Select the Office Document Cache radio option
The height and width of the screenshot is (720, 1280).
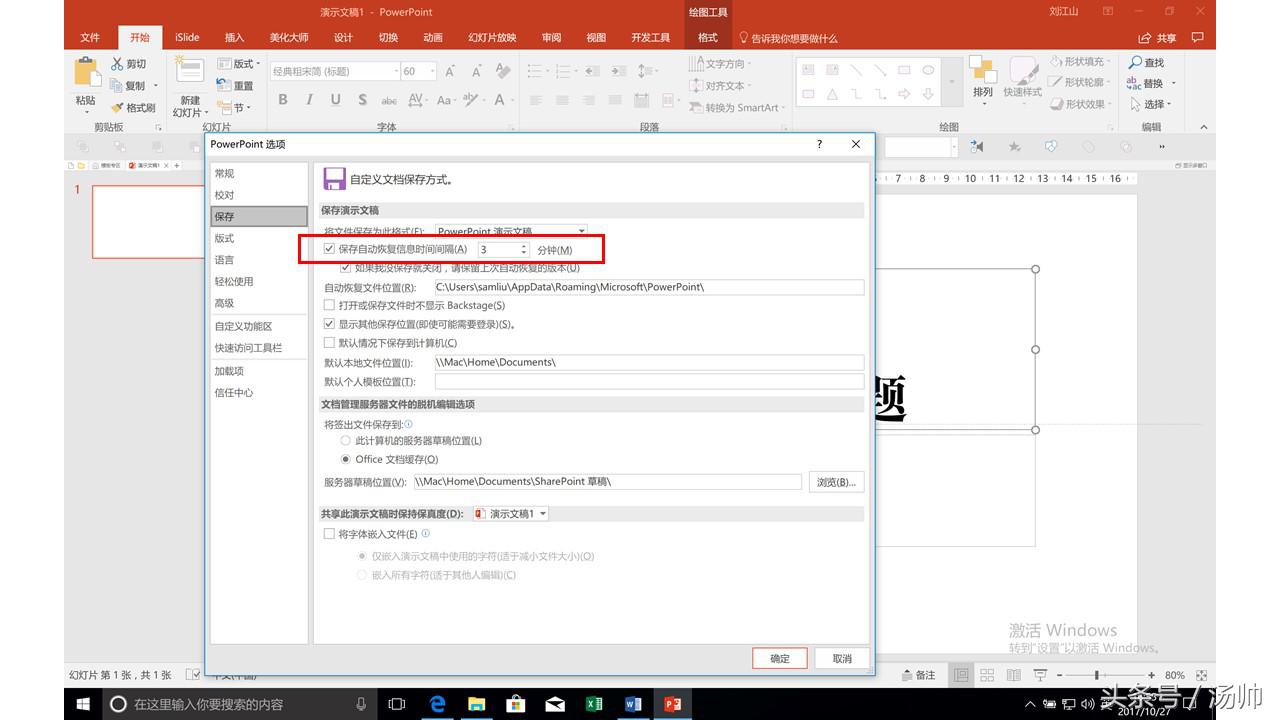[346, 459]
